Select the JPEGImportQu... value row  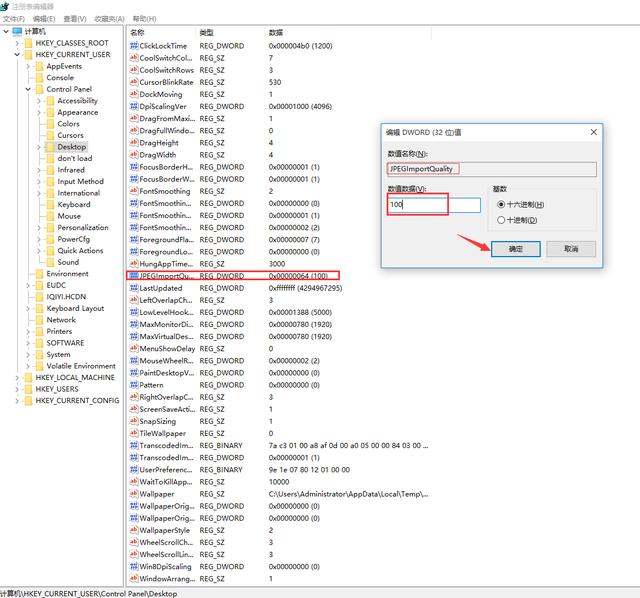pyautogui.click(x=233, y=276)
